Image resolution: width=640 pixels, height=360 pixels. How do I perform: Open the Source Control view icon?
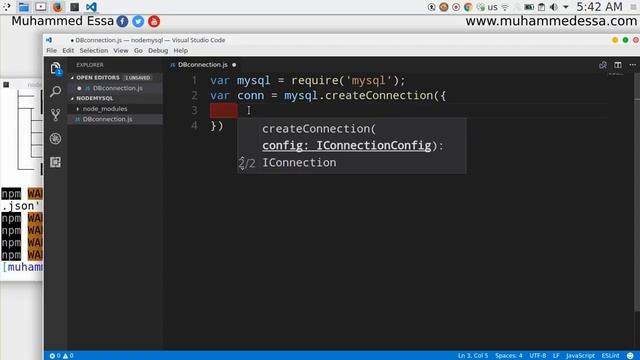[x=56, y=115]
